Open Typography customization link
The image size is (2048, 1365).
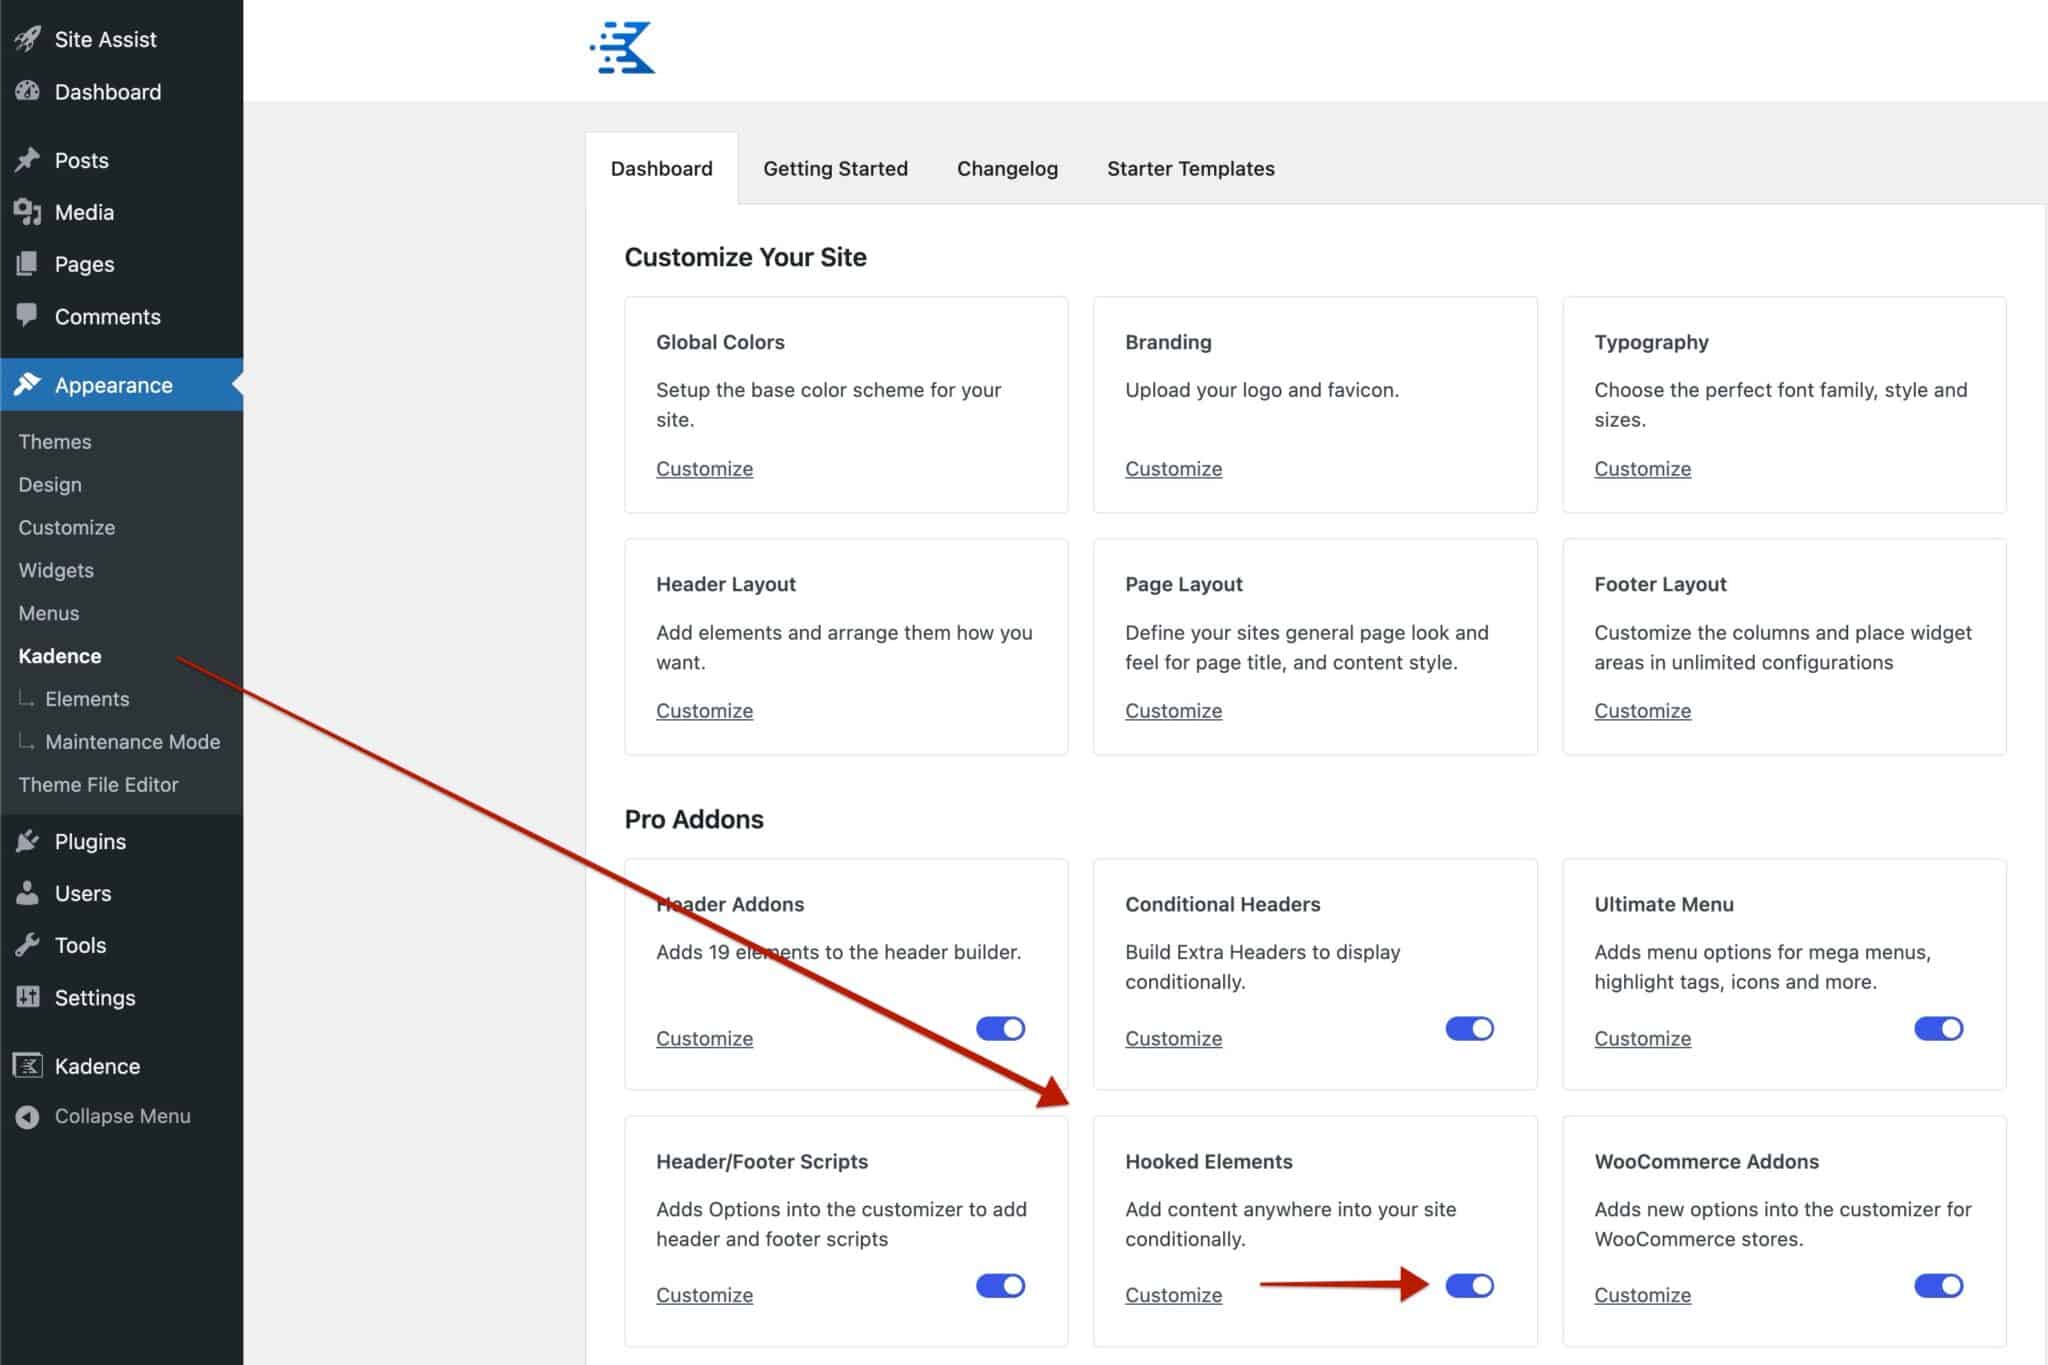pyautogui.click(x=1641, y=468)
